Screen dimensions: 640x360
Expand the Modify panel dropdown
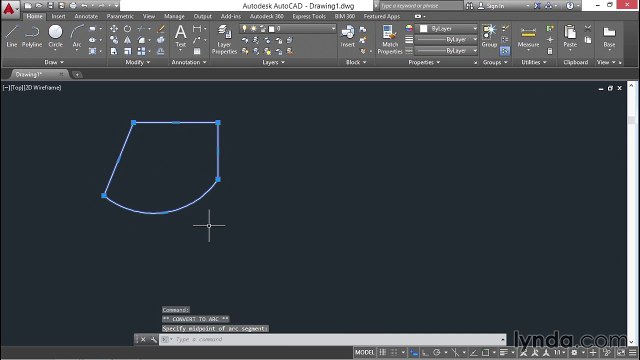coord(138,62)
